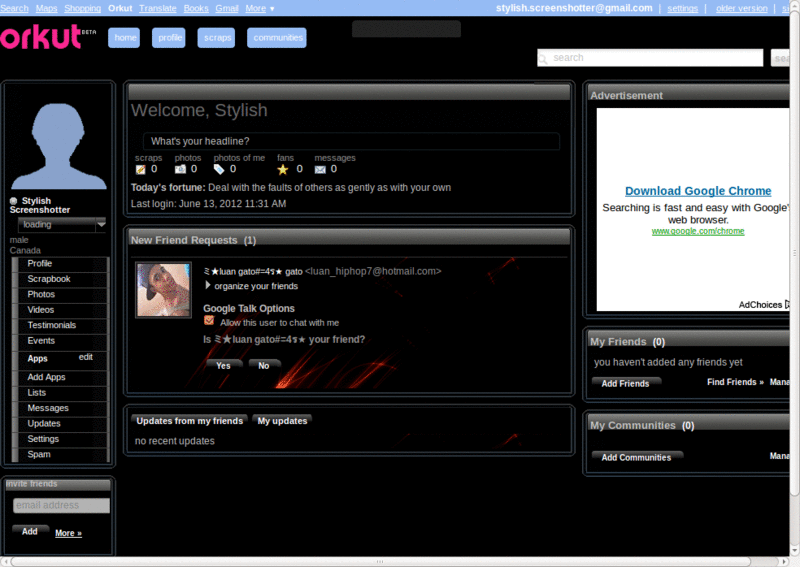Click the photos of me tag icon
This screenshot has height=567, width=800.
[x=219, y=169]
